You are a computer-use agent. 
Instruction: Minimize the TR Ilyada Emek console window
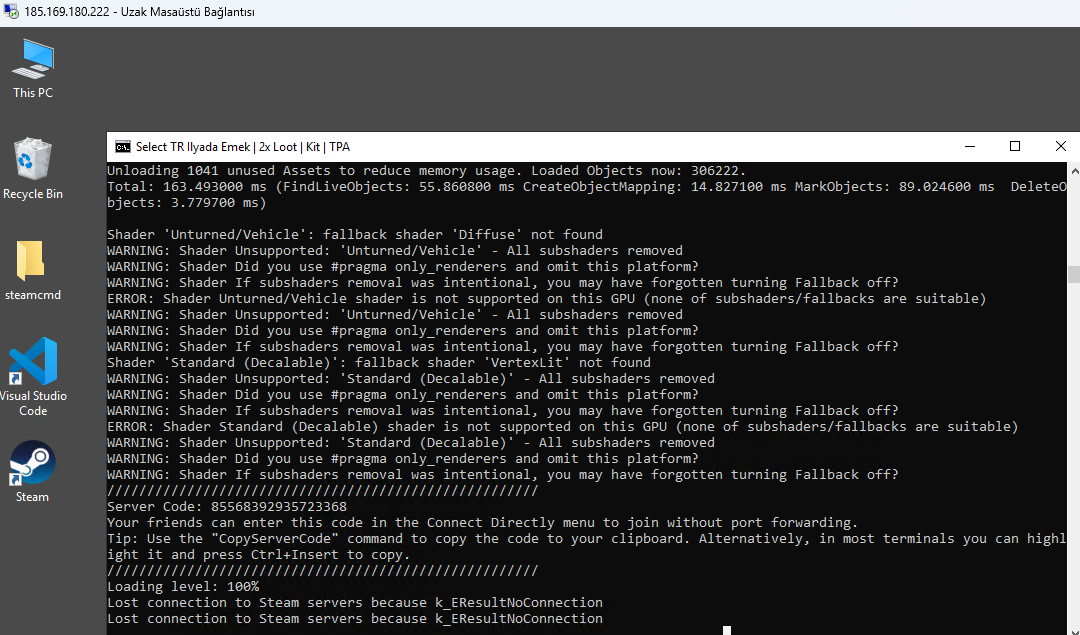(x=970, y=147)
